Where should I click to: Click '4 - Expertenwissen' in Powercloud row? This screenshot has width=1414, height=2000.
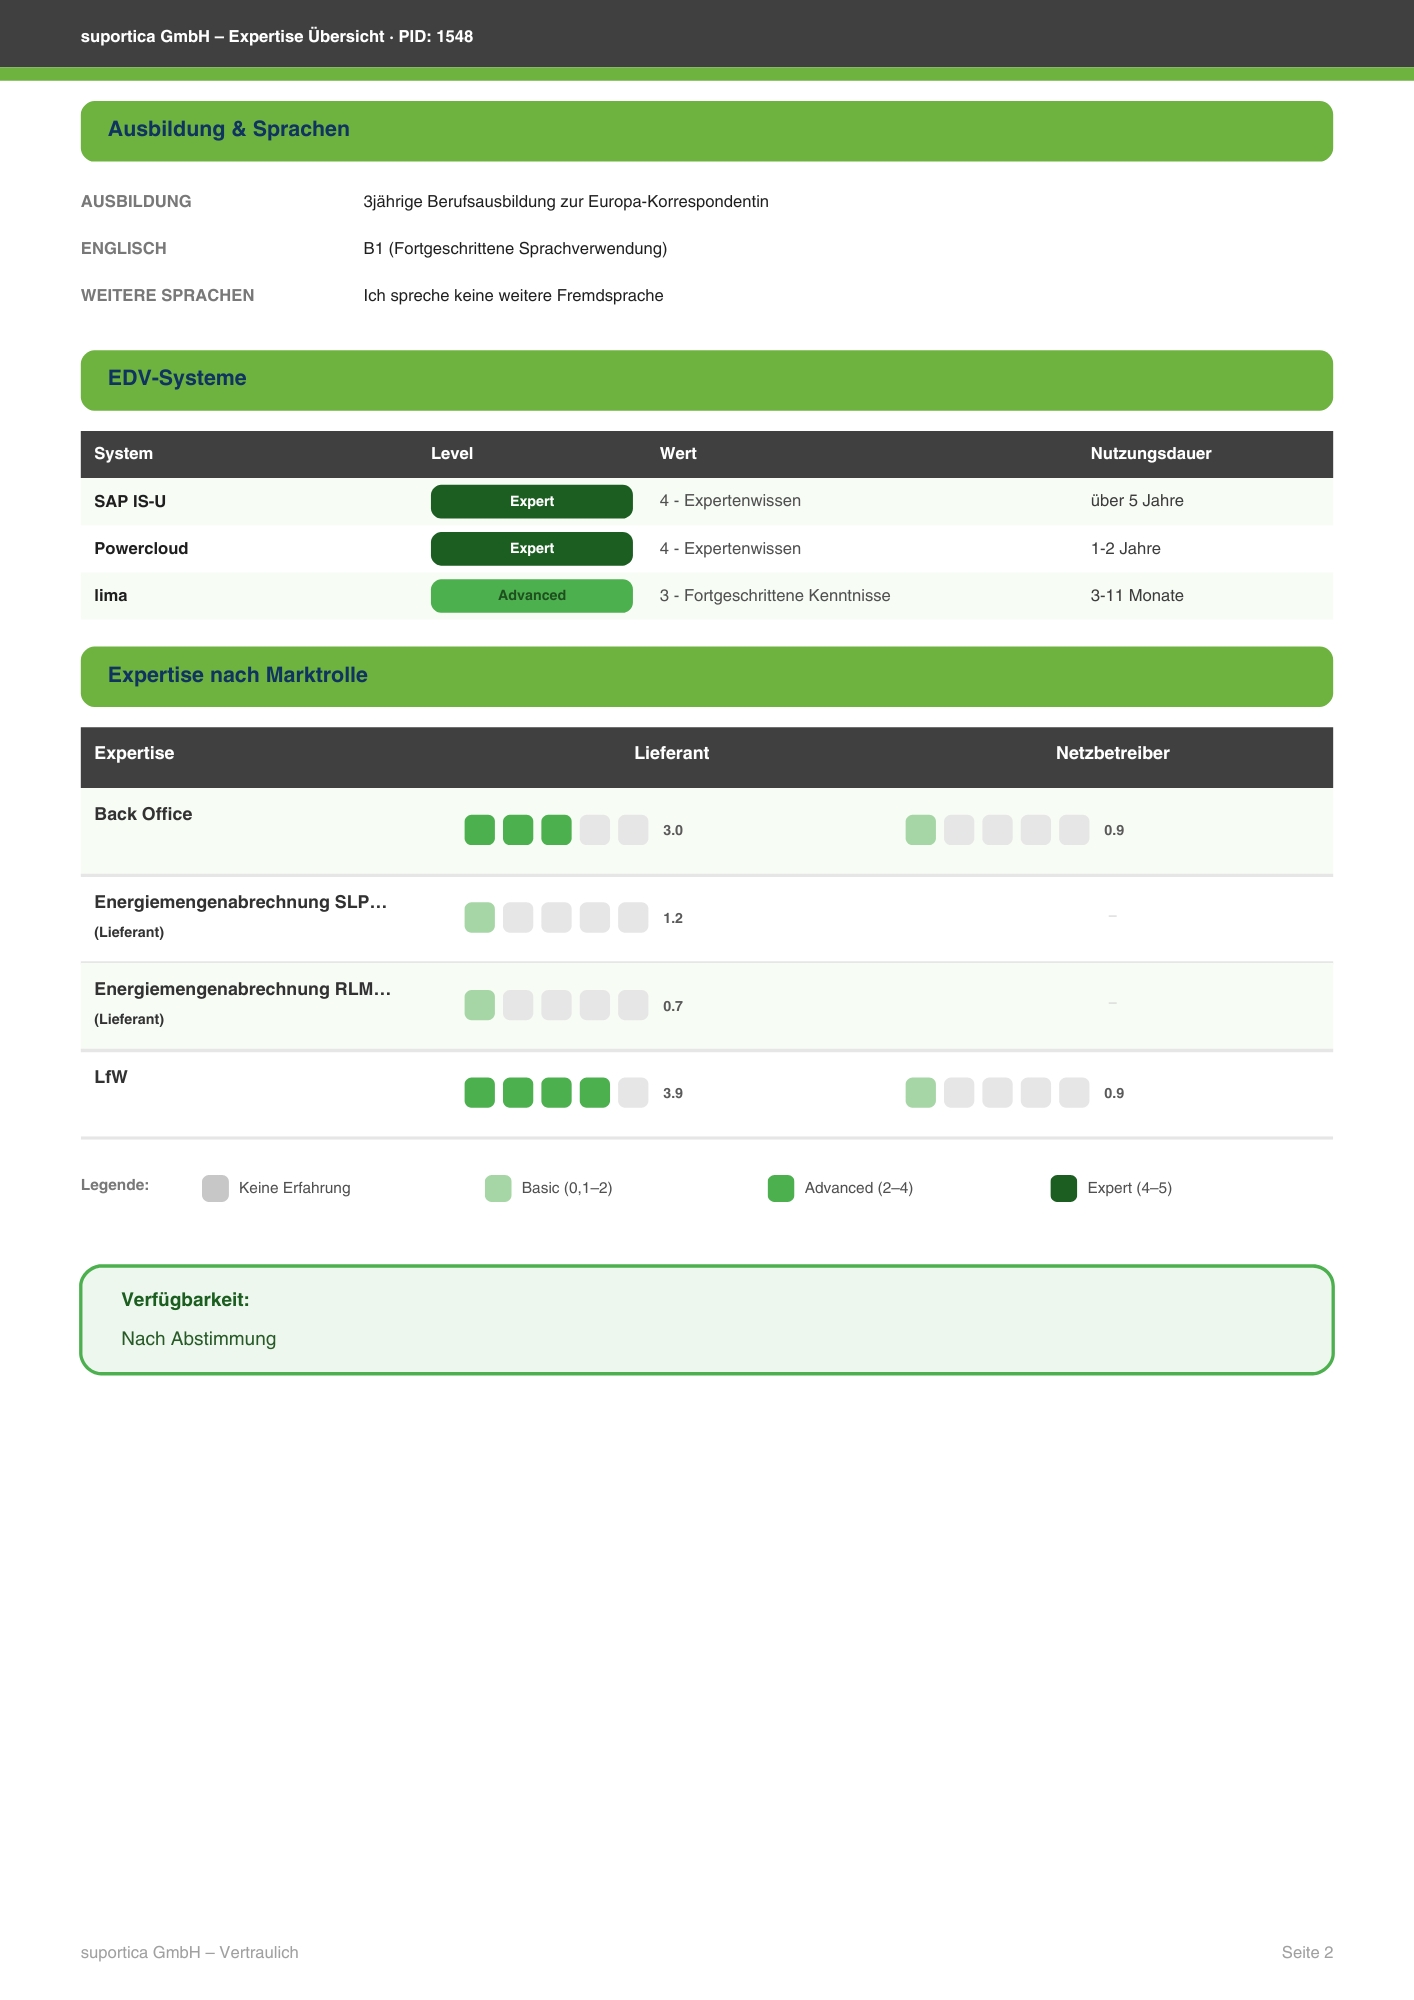[x=730, y=548]
